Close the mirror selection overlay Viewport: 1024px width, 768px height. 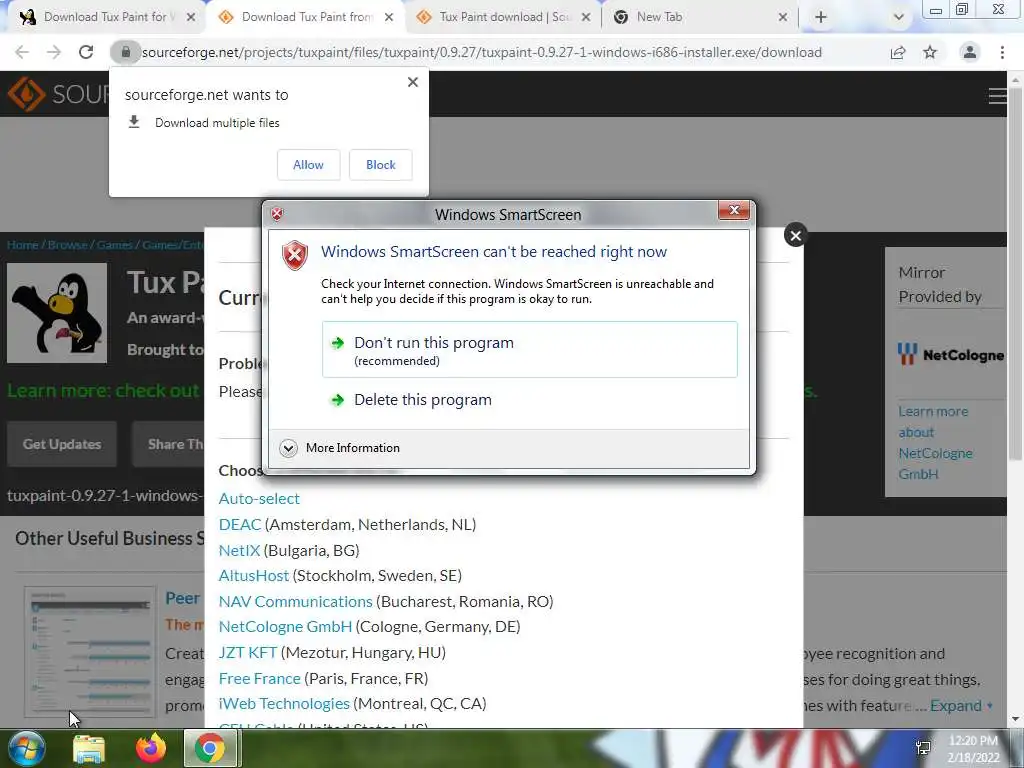pos(795,236)
